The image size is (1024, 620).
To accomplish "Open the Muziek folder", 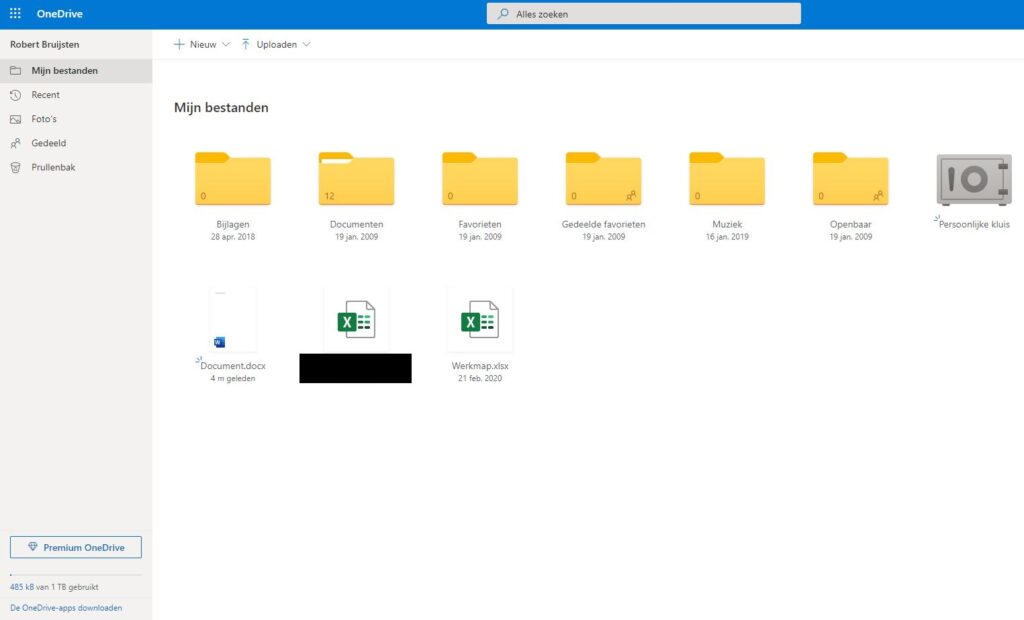I will point(727,180).
